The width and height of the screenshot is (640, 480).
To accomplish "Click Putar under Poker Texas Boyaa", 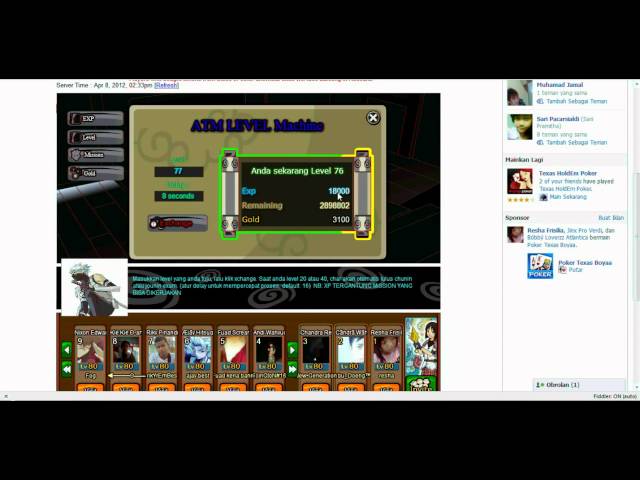I will 576,270.
